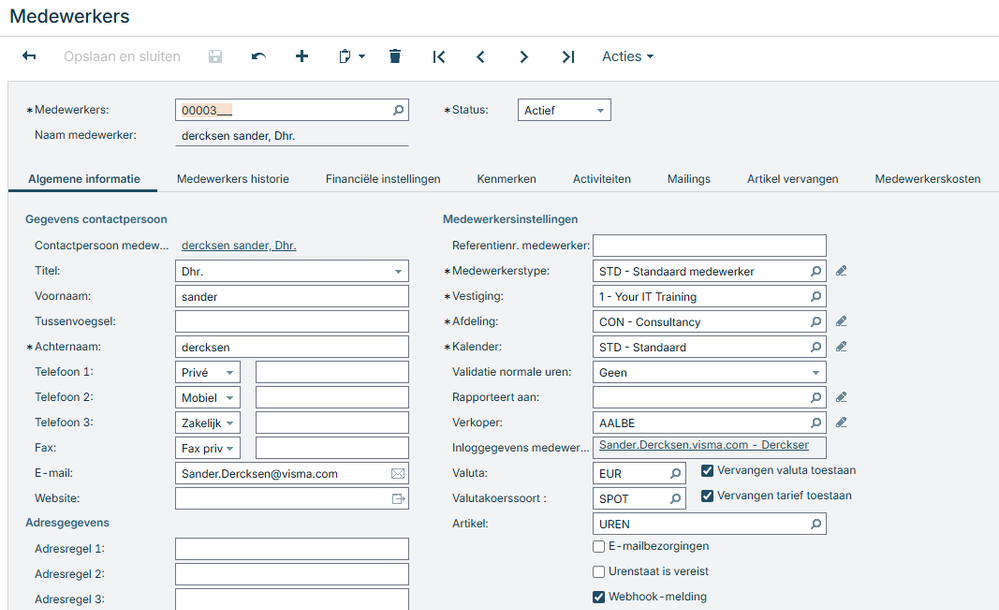Open the Medewerkers historie tab

(x=233, y=179)
